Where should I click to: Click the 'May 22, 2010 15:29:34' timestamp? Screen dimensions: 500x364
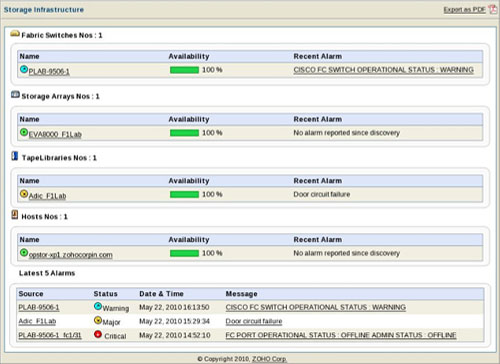(174, 321)
